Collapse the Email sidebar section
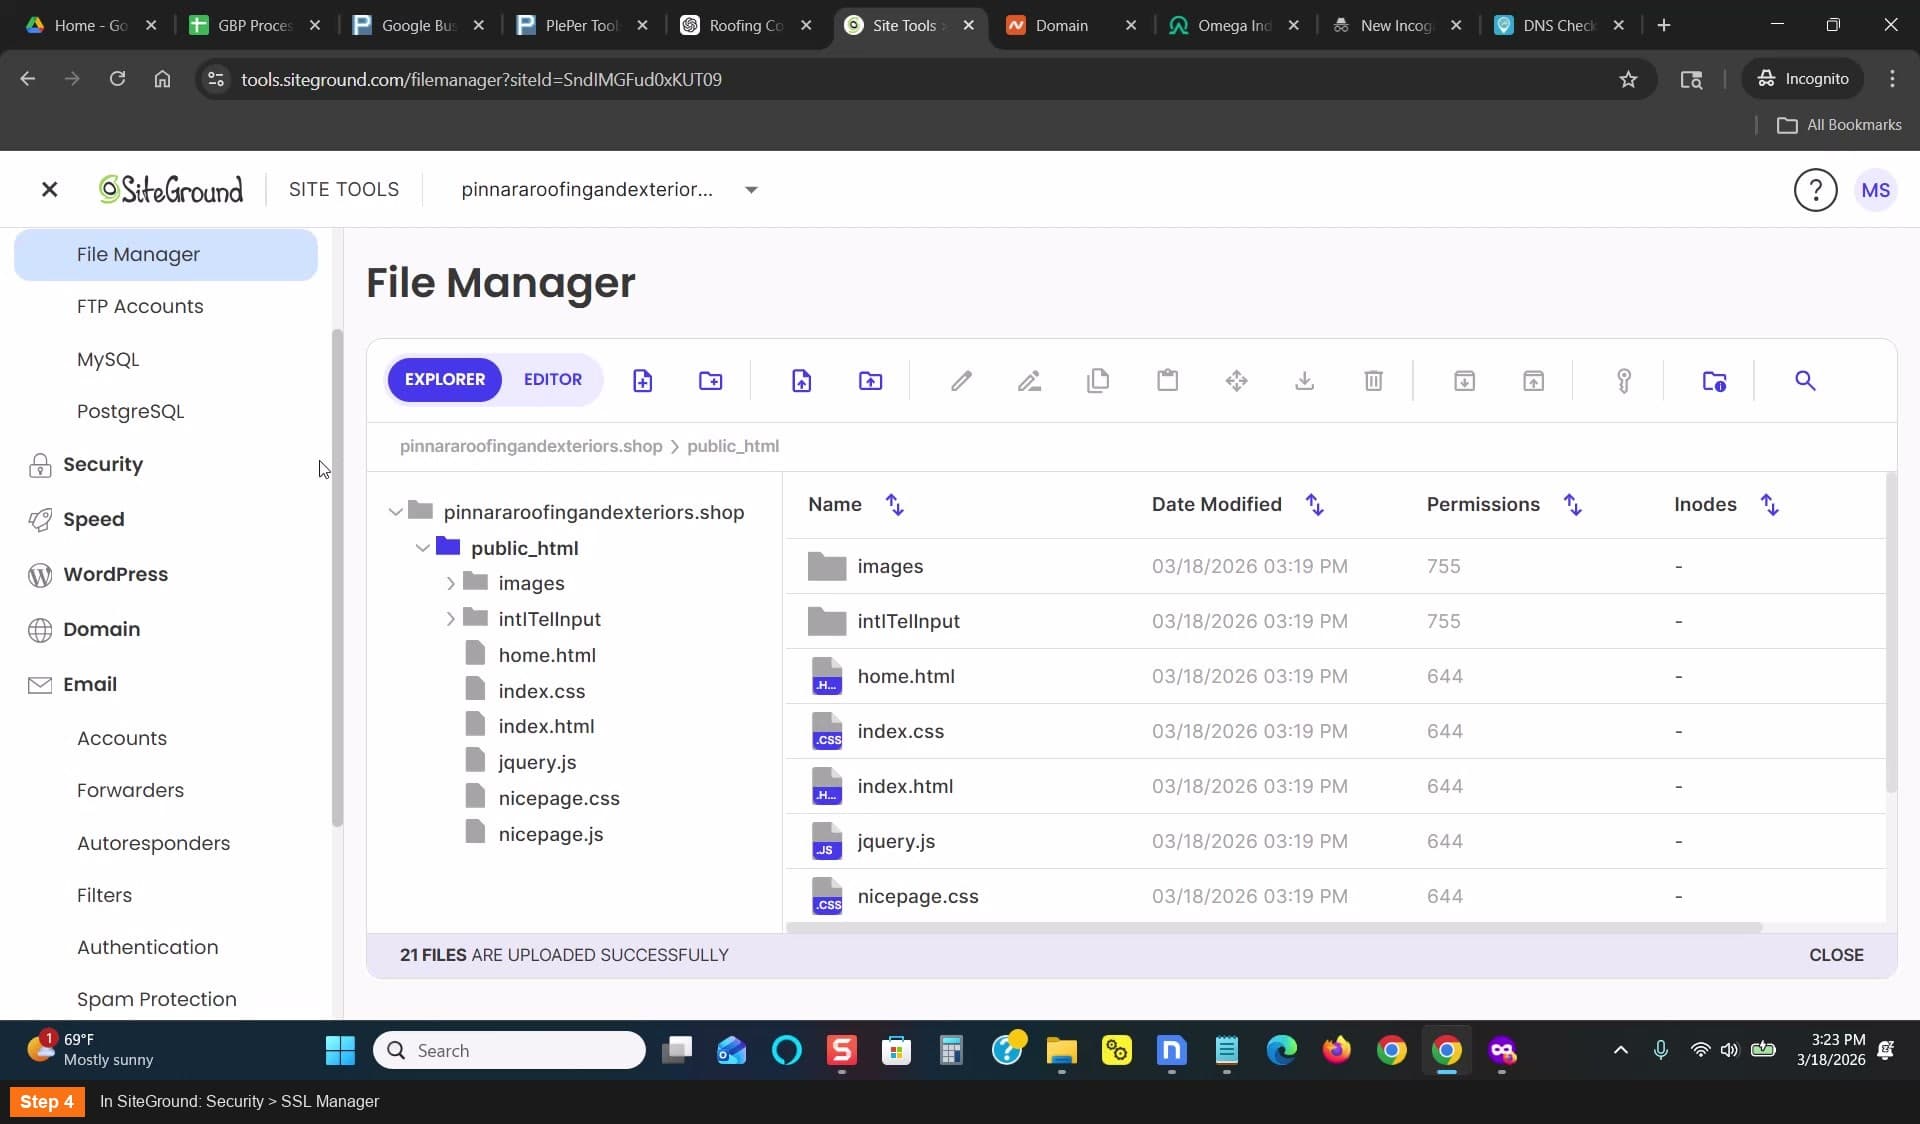The width and height of the screenshot is (1920, 1124). 90,685
